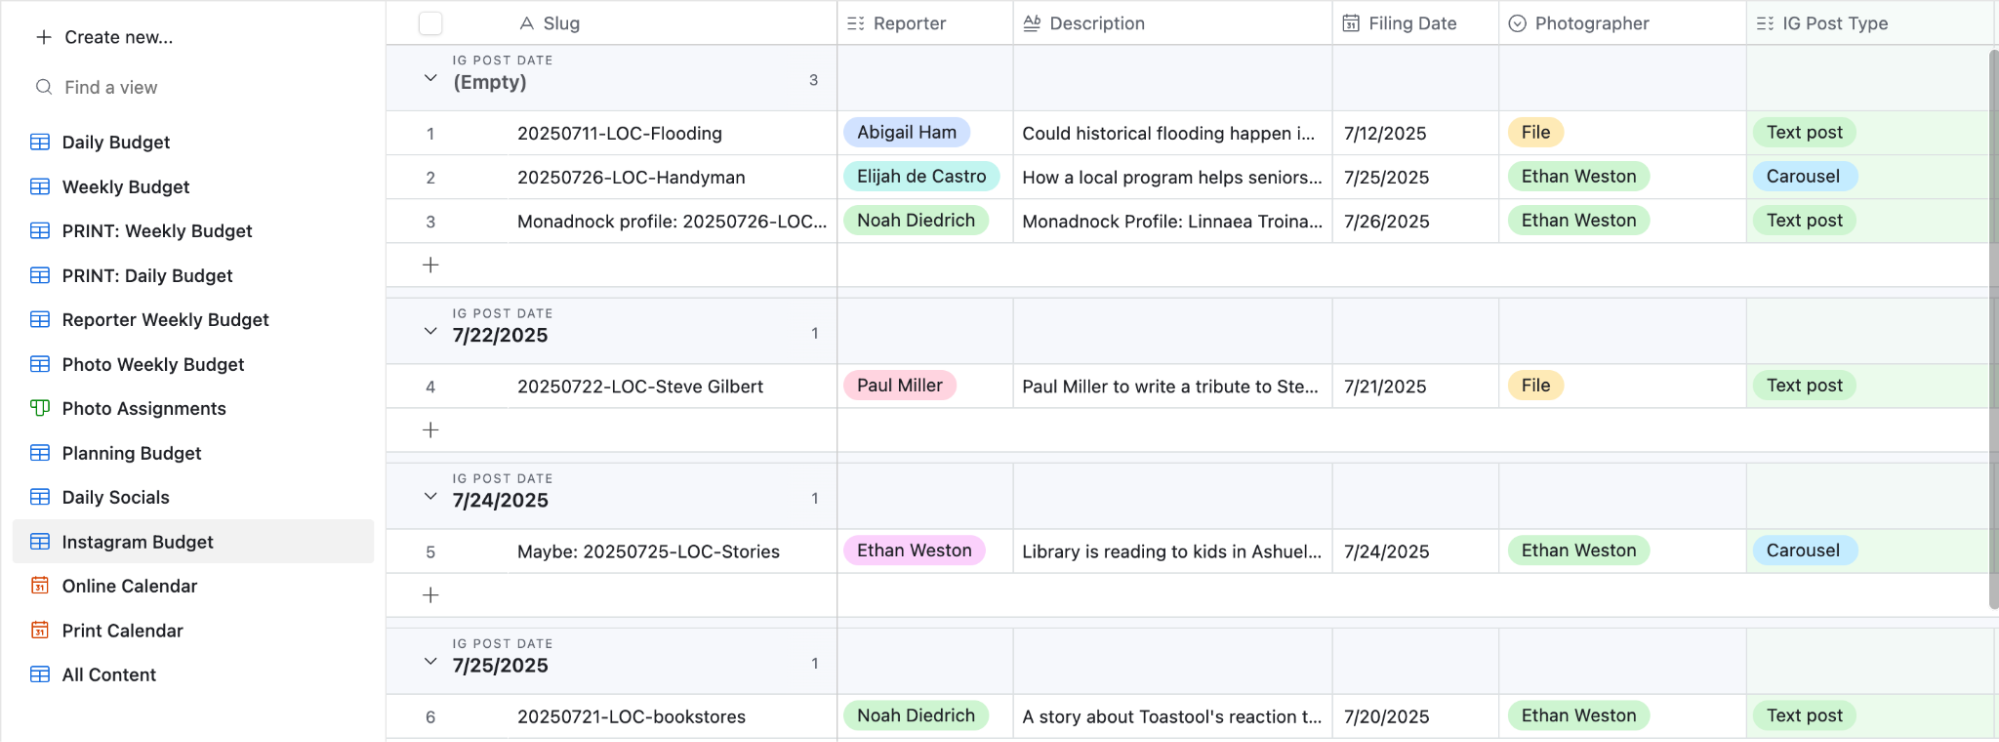Click the plus icon beside Create new

coord(44,37)
